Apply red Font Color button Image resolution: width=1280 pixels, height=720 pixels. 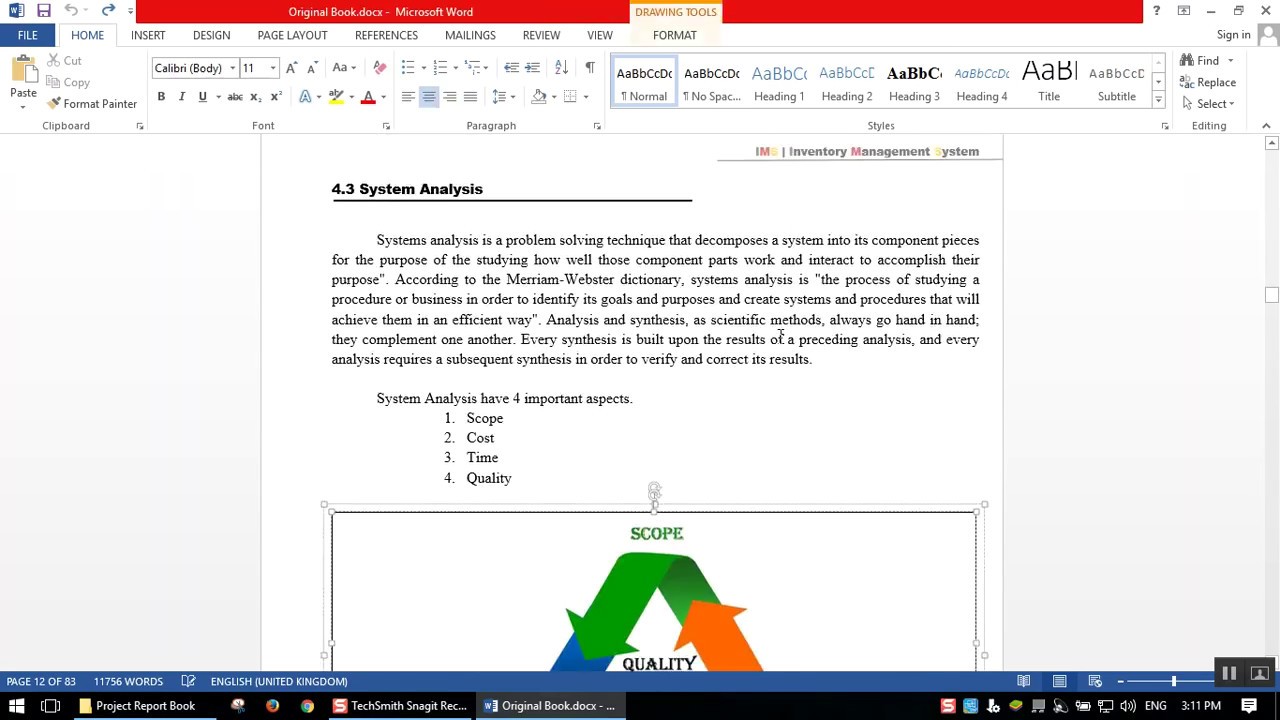[369, 97]
